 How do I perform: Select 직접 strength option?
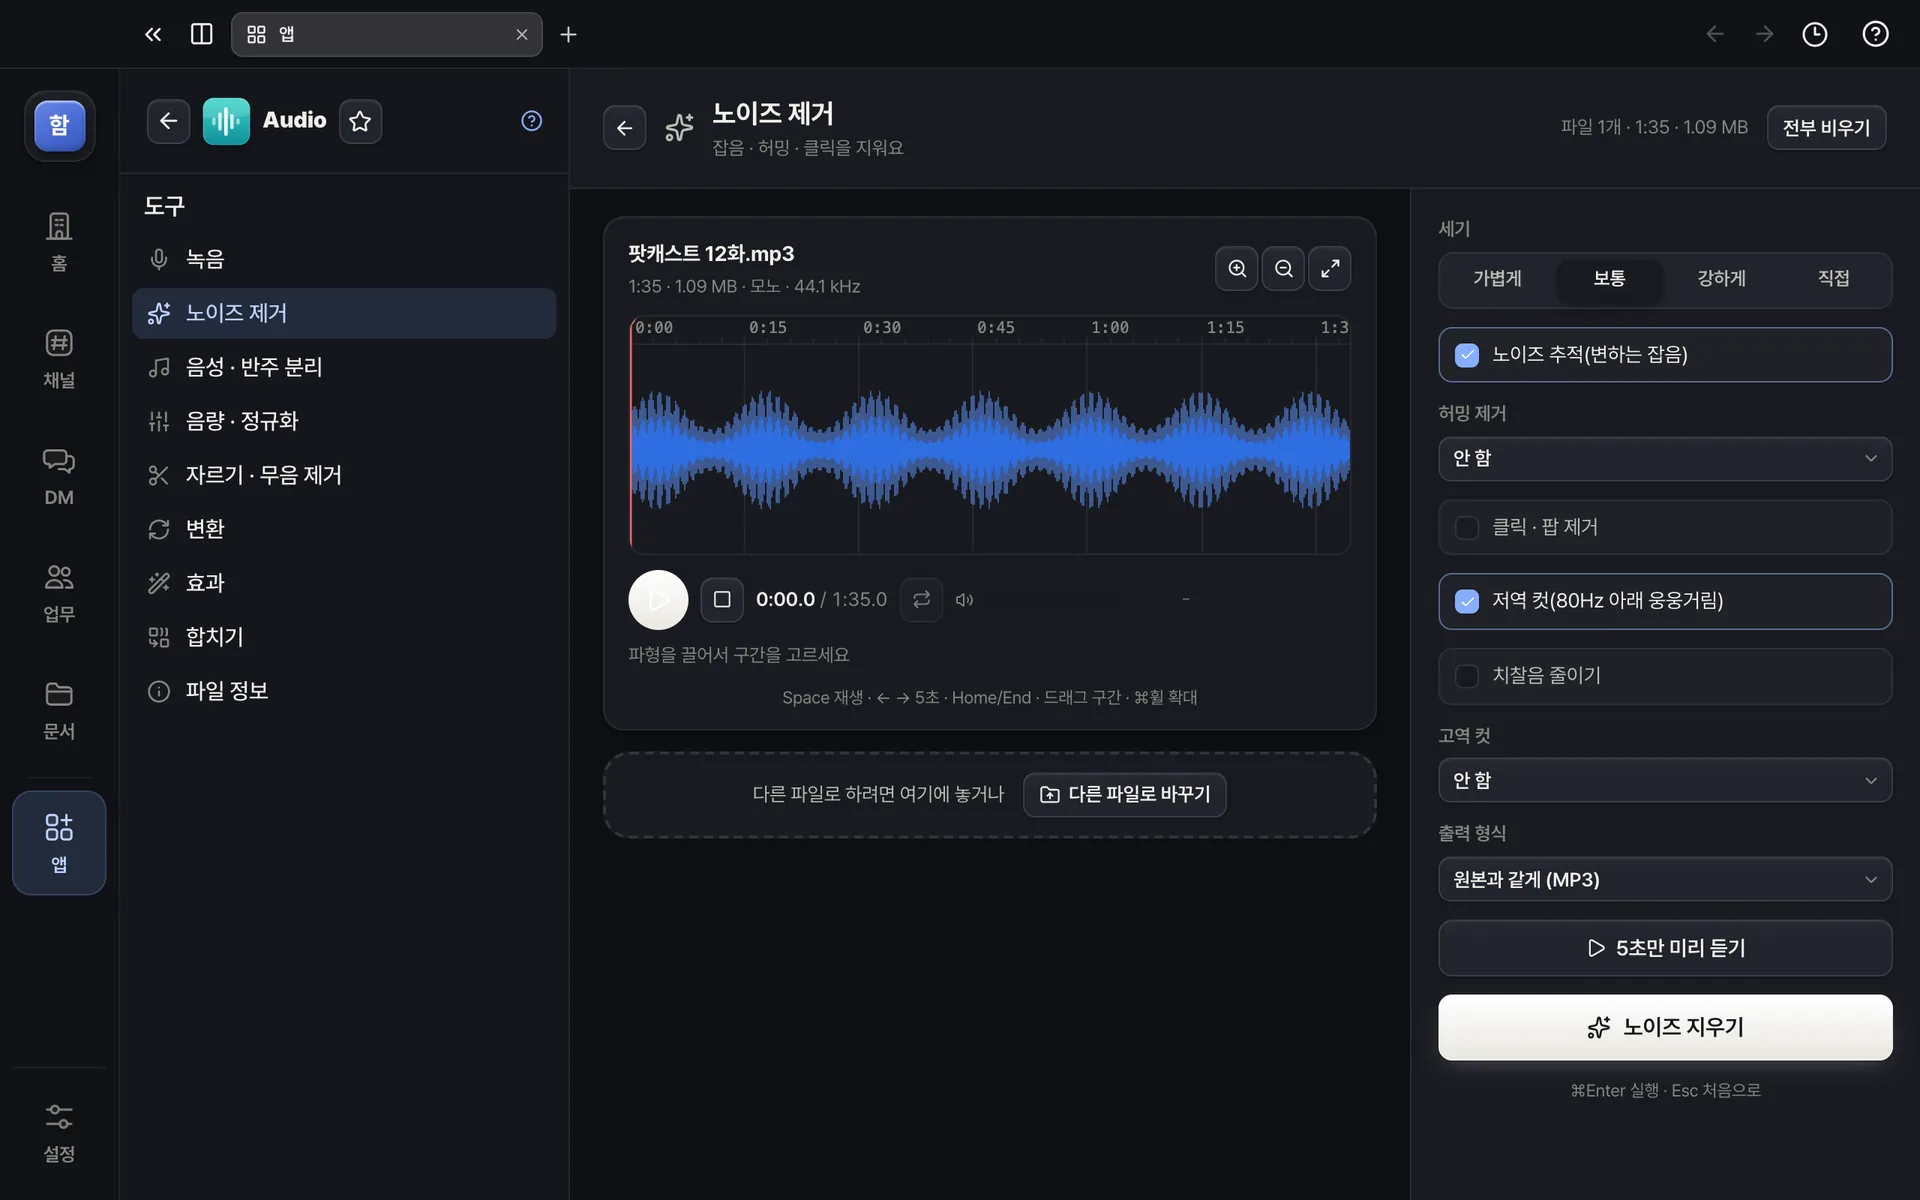pyautogui.click(x=1833, y=279)
